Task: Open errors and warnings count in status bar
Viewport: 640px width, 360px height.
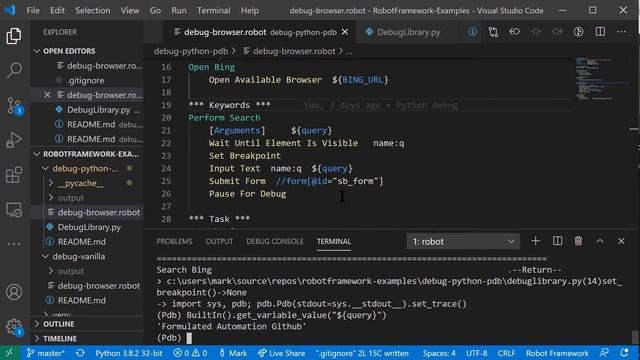Action: [190, 353]
